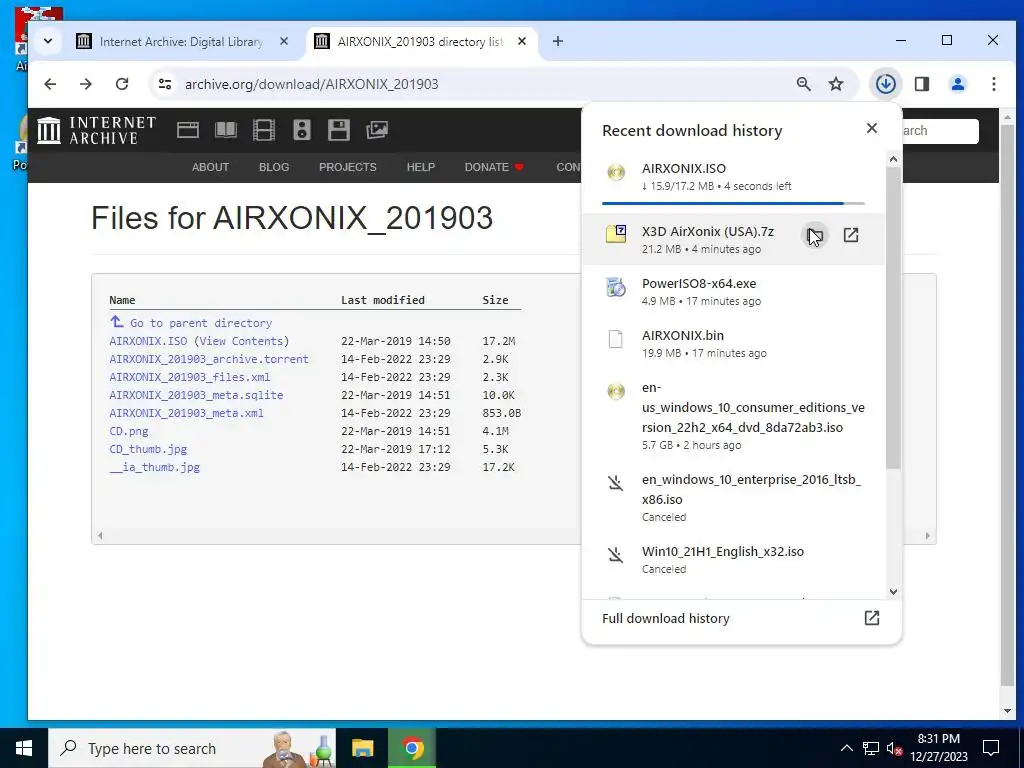Image resolution: width=1024 pixels, height=768 pixels.
Task: Open __ia_thumb.jpg file link
Action: pyautogui.click(x=155, y=467)
